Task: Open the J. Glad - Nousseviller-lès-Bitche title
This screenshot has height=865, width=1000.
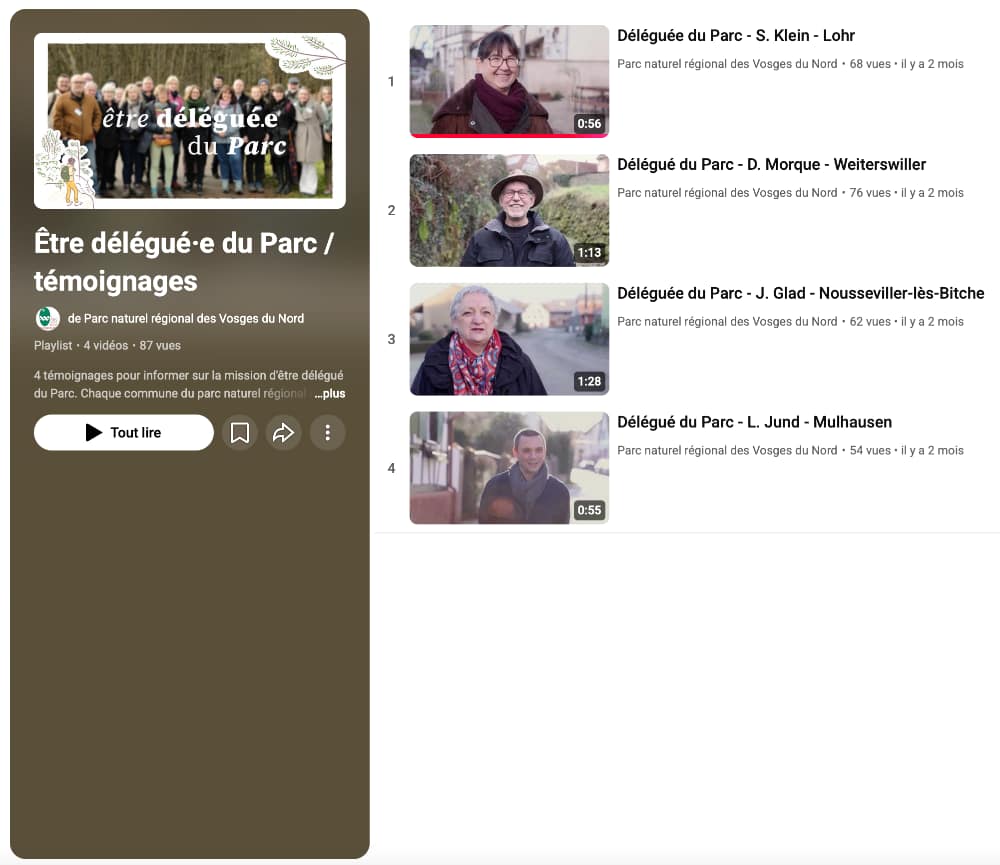Action: coord(800,294)
